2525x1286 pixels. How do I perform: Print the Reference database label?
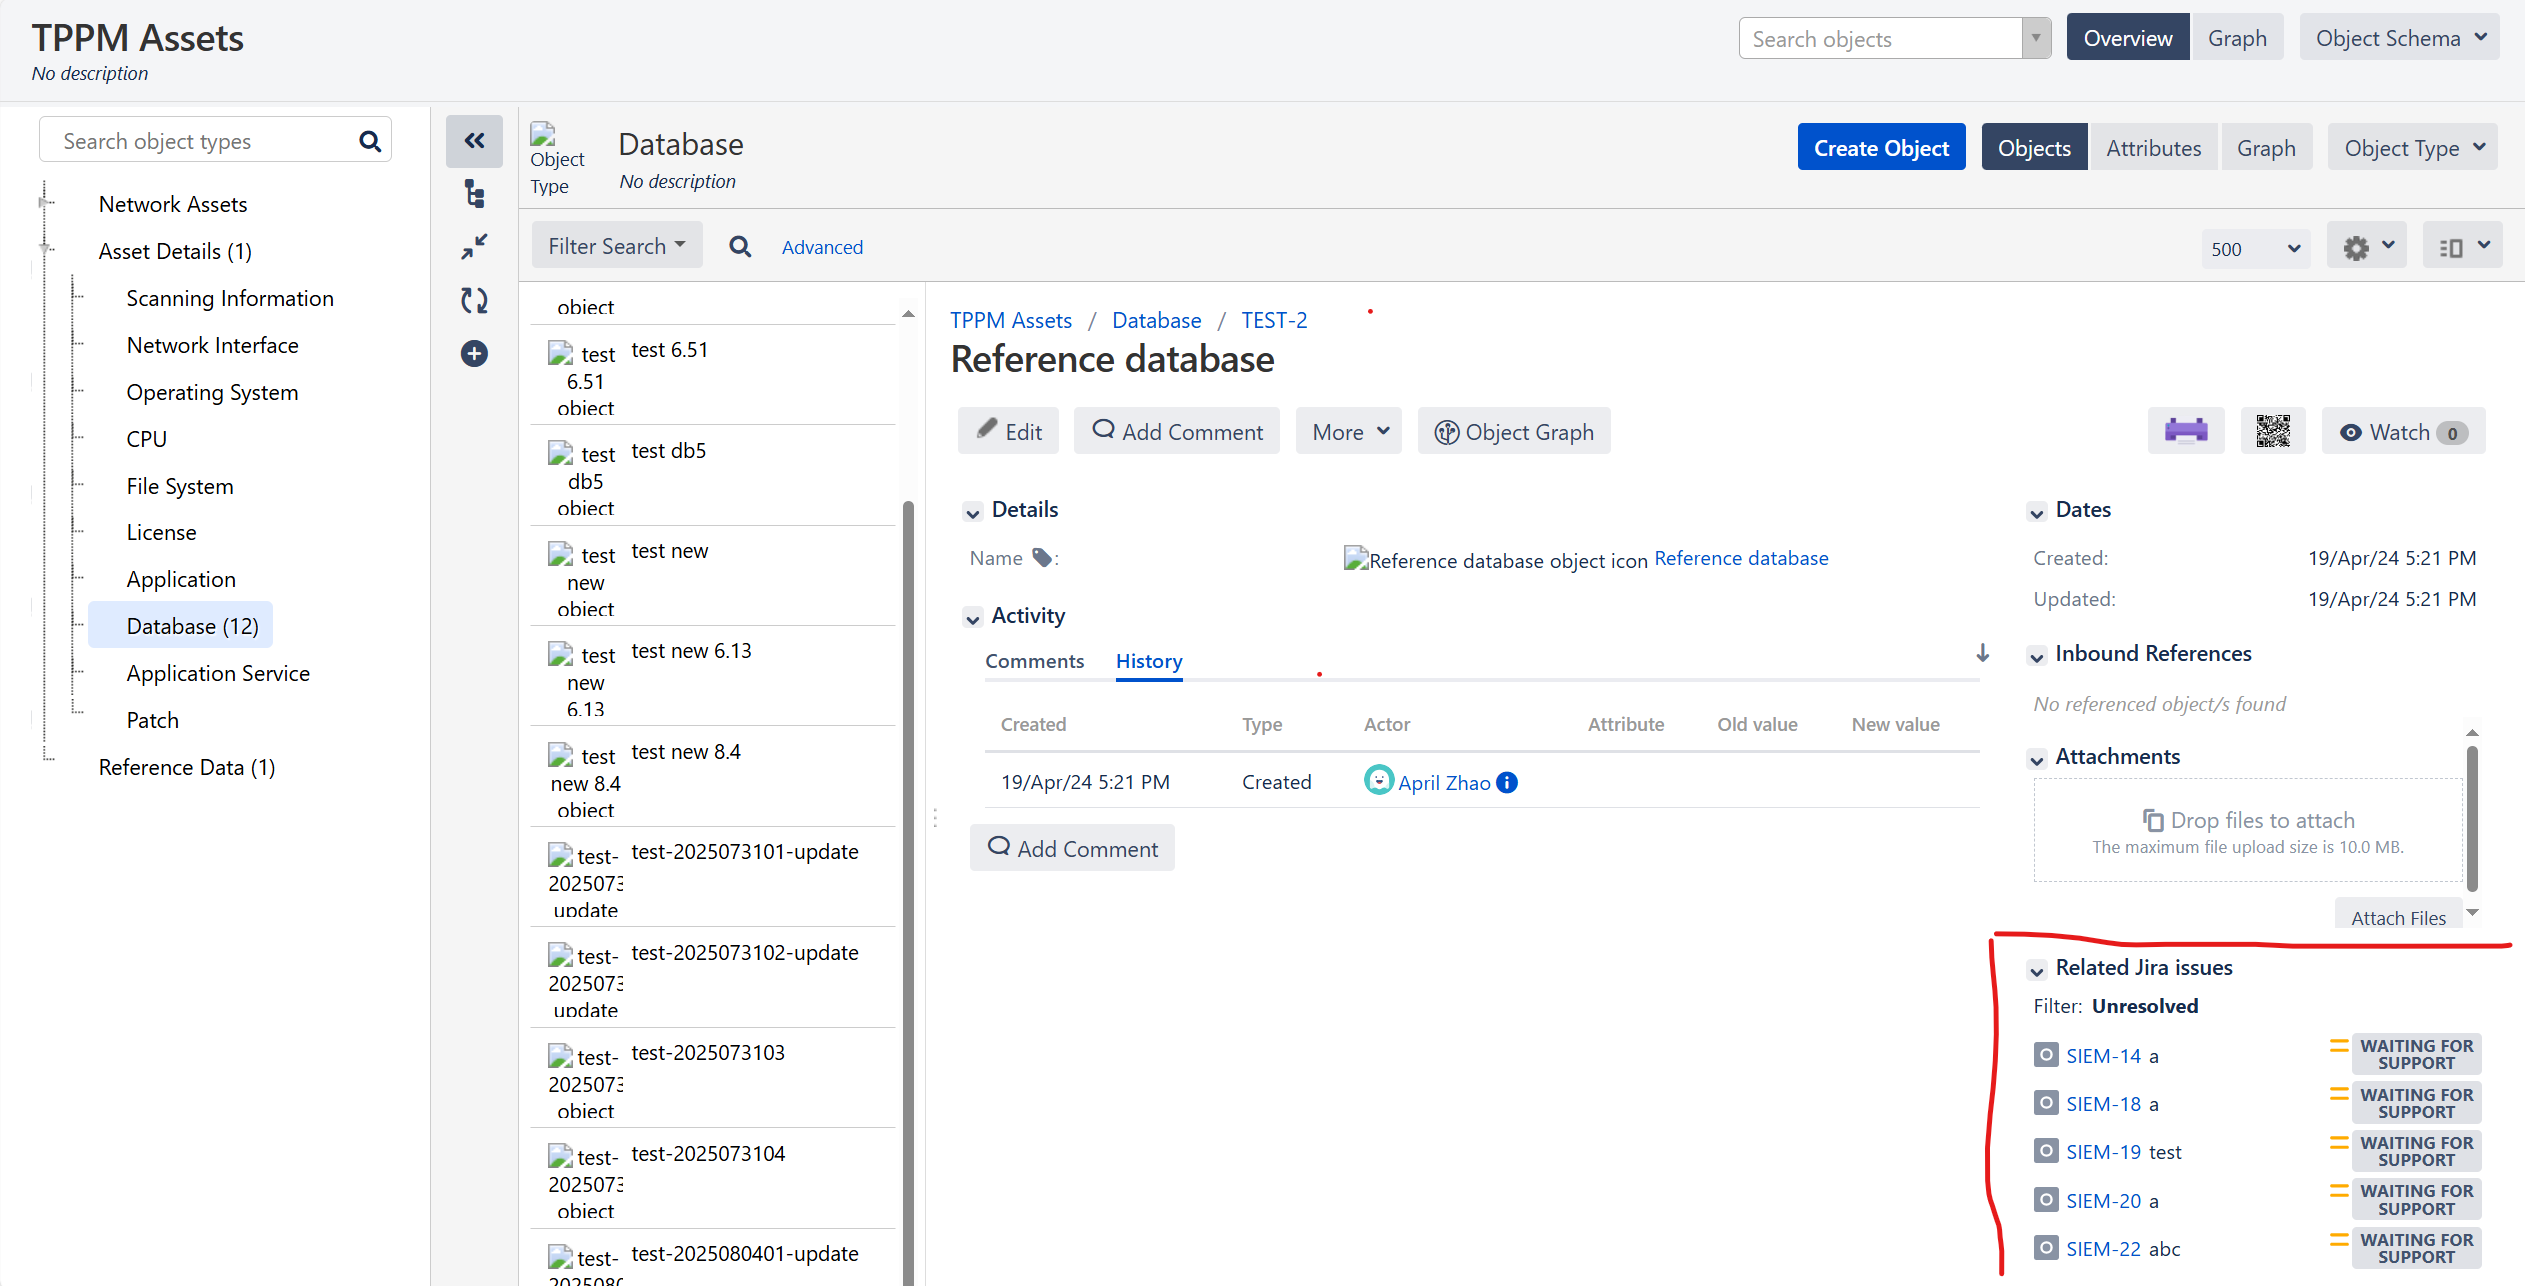pyautogui.click(x=2186, y=430)
